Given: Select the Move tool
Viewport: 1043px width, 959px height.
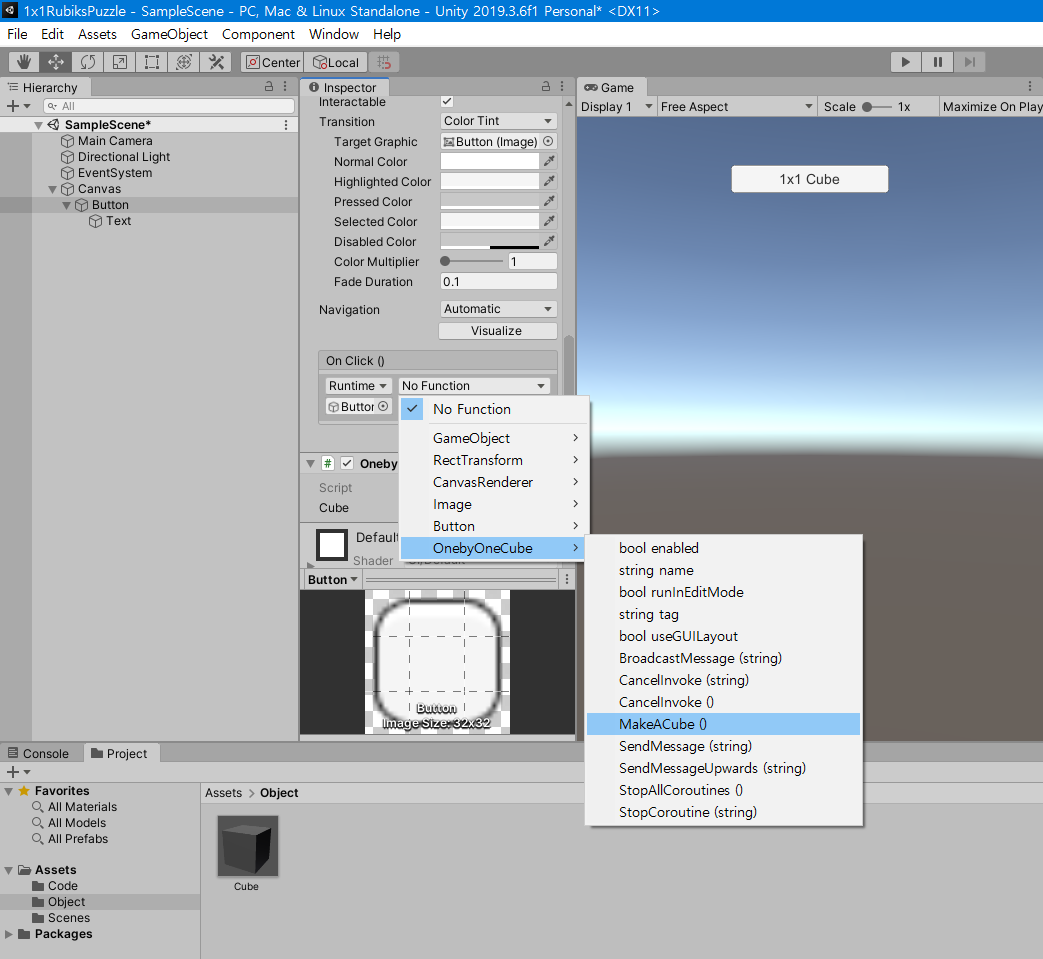Looking at the screenshot, I should click(55, 62).
